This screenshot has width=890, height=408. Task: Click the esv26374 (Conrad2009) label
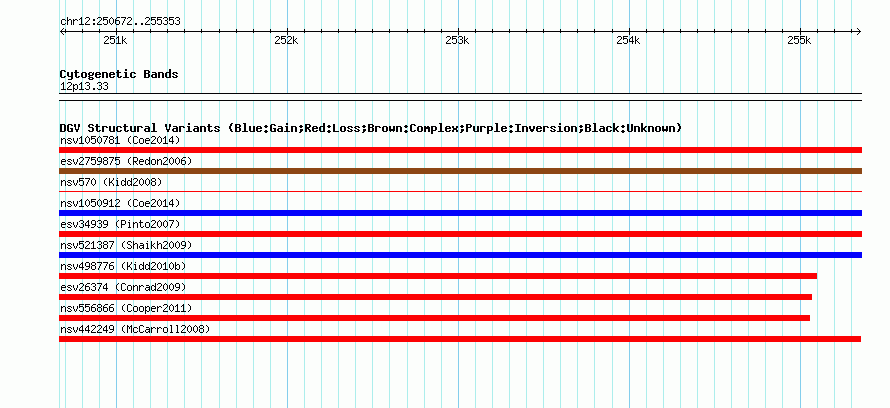(x=123, y=287)
